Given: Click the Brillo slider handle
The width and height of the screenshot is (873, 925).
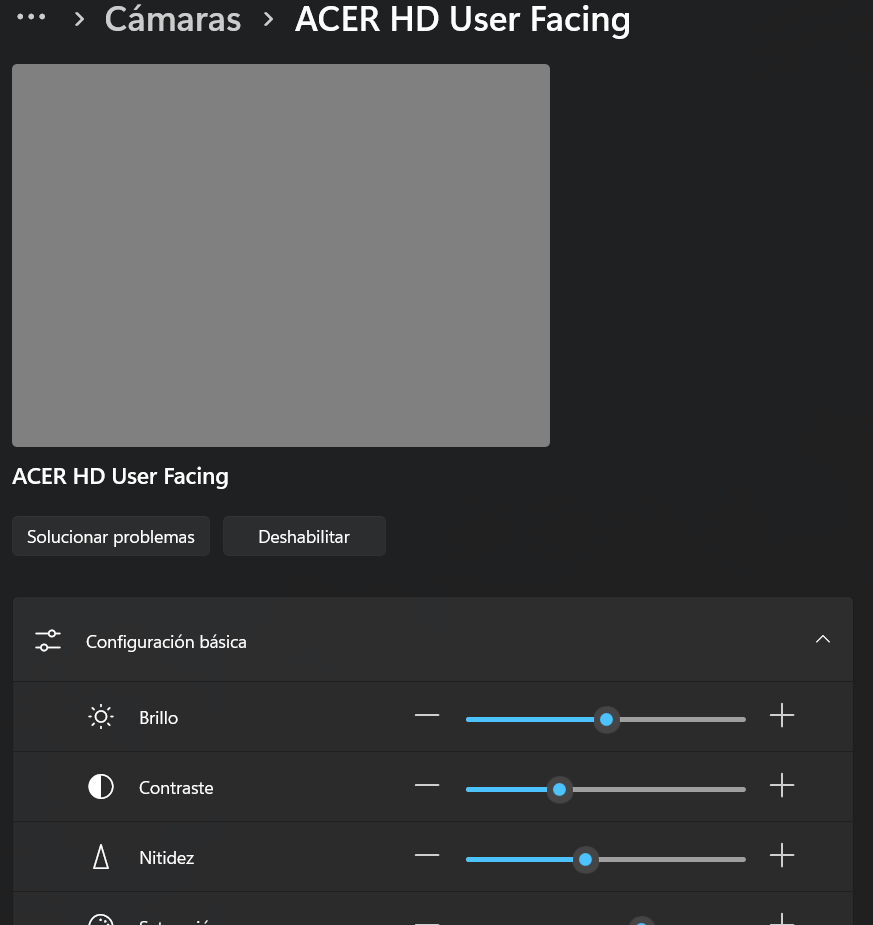Looking at the screenshot, I should [x=606, y=719].
